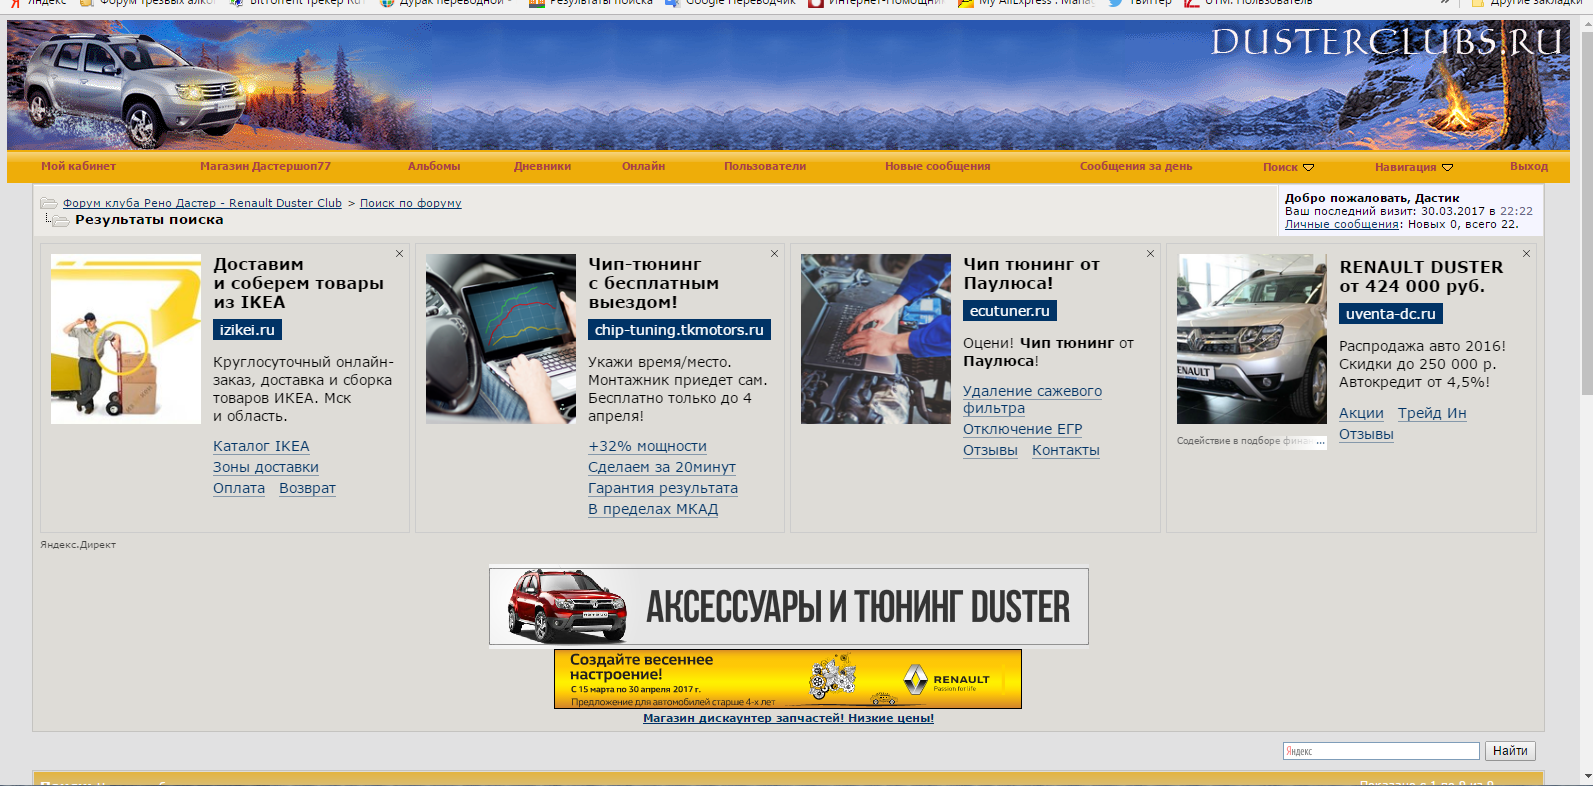Open Пользователи in navigation bar
The height and width of the screenshot is (786, 1593).
point(765,166)
